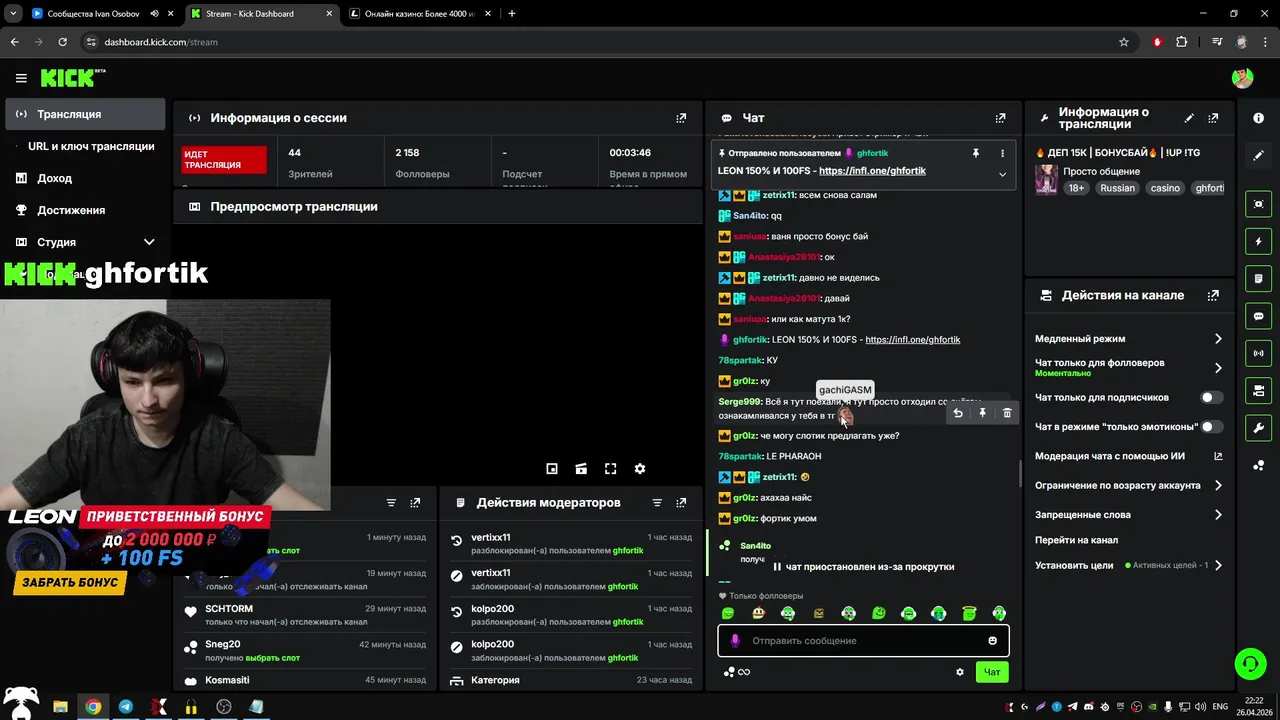Bookmark this page with the star icon
Viewport: 1280px width, 720px height.
[x=1124, y=42]
